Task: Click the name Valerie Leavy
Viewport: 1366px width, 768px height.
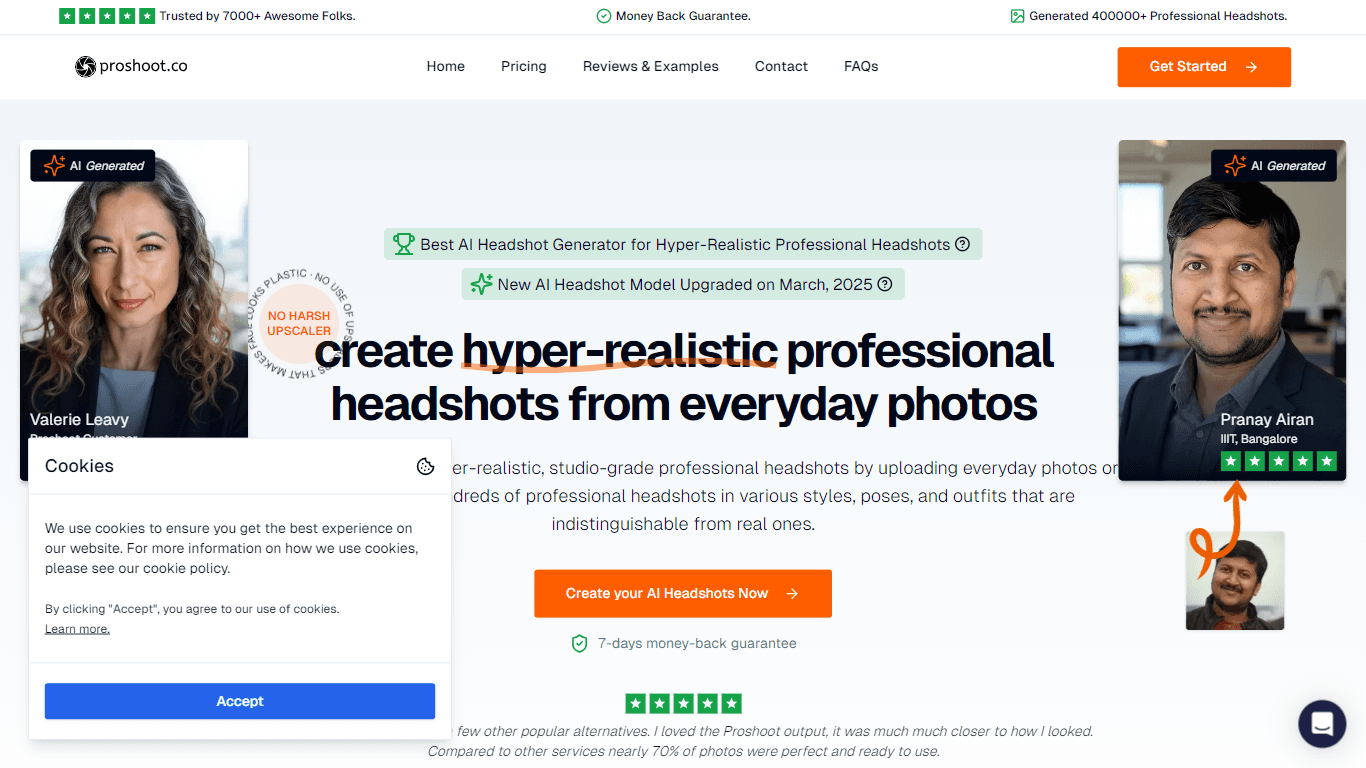Action: tap(79, 420)
